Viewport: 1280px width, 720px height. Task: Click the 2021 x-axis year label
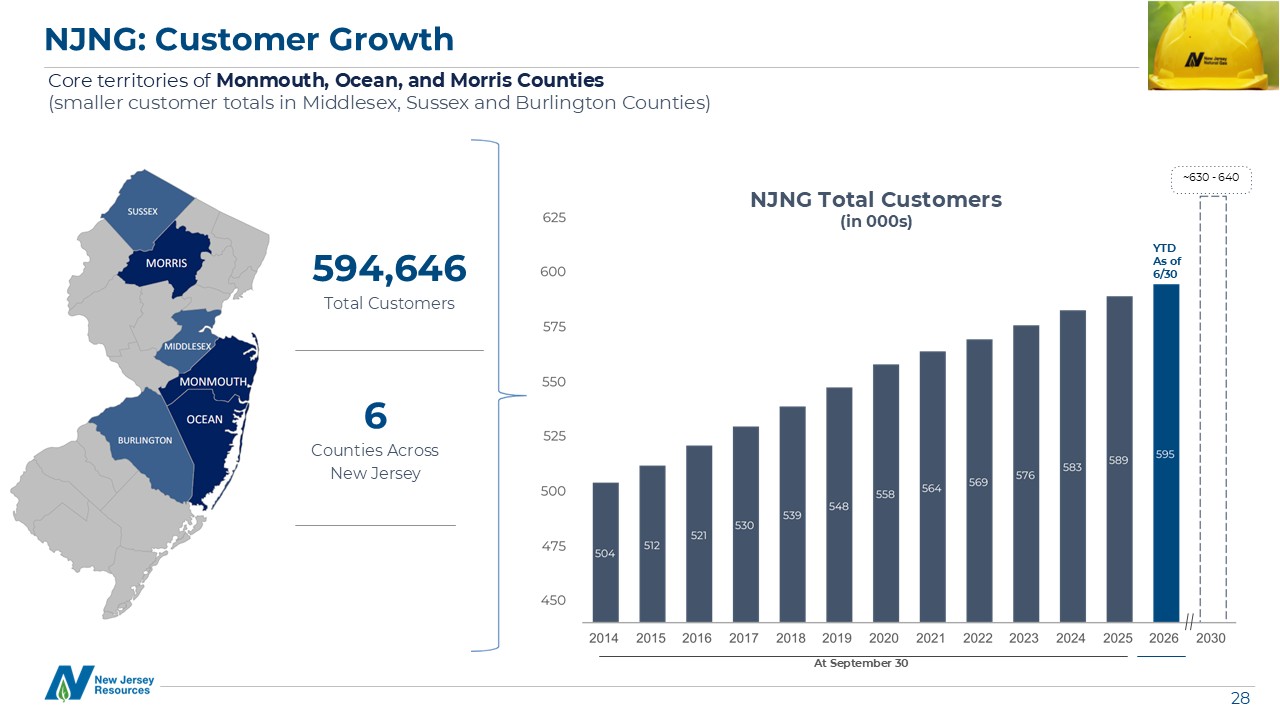[931, 638]
